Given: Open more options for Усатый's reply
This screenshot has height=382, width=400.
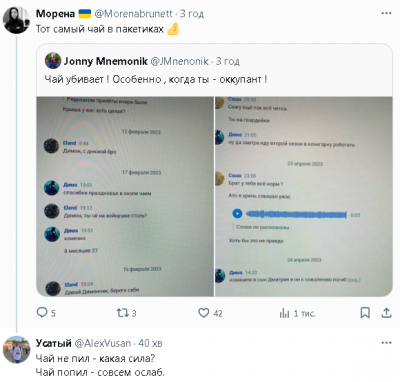Looking at the screenshot, I should (386, 343).
